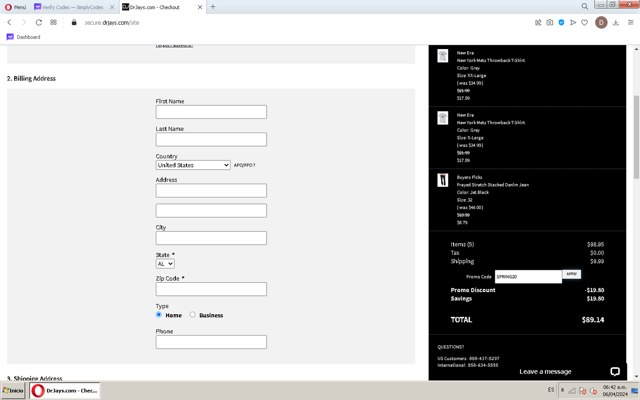
Task: Open the Dashboard bookmark
Action: (24, 37)
